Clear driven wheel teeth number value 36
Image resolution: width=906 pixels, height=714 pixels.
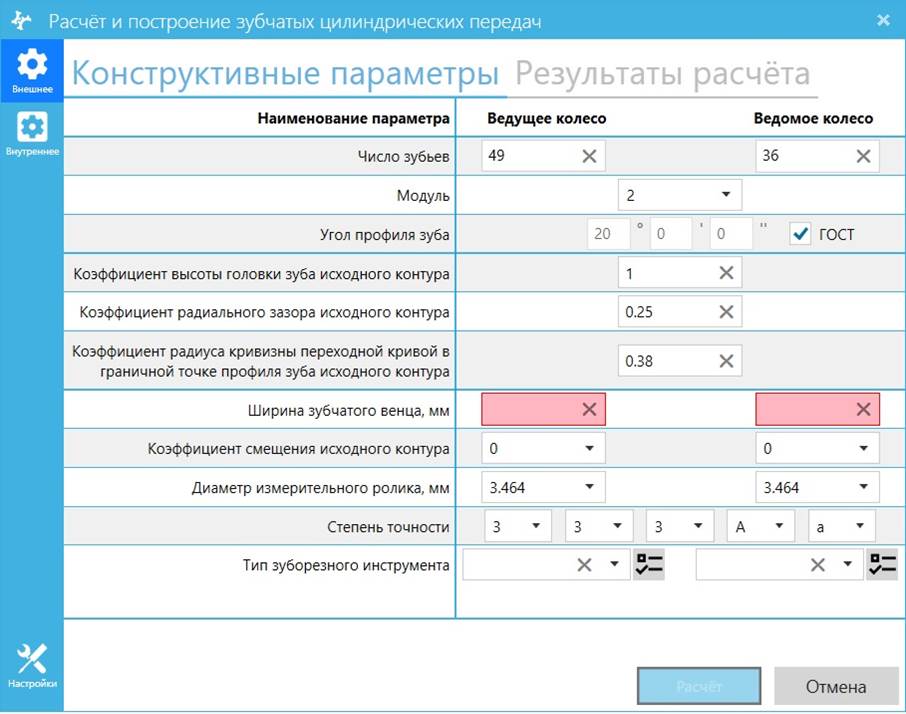[x=863, y=156]
